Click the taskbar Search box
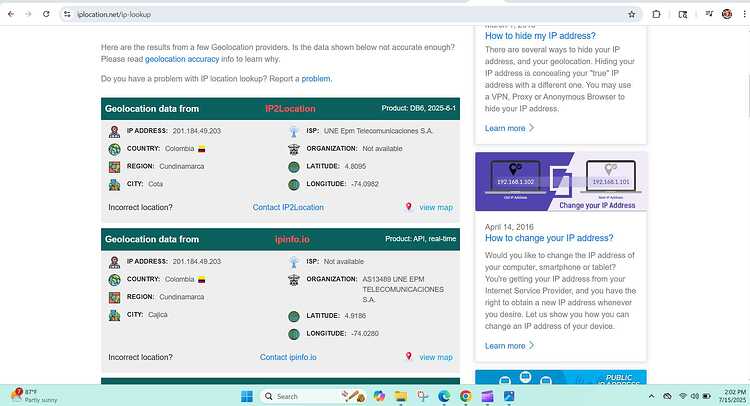This screenshot has height=406, width=750. tap(299, 396)
